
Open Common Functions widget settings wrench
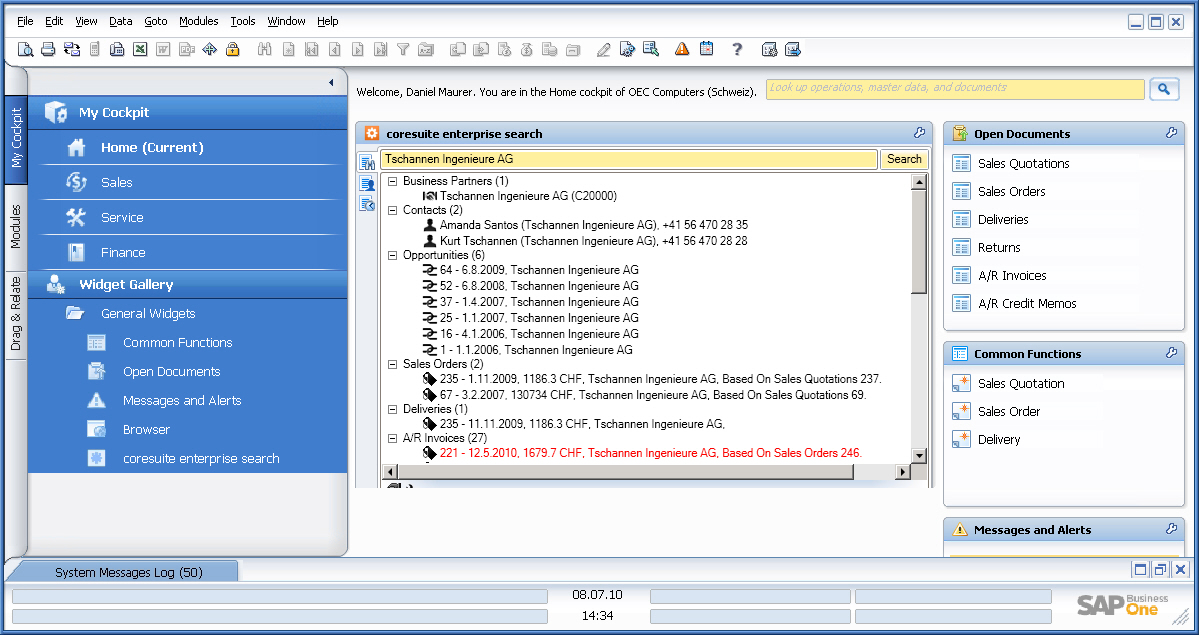tap(1171, 353)
